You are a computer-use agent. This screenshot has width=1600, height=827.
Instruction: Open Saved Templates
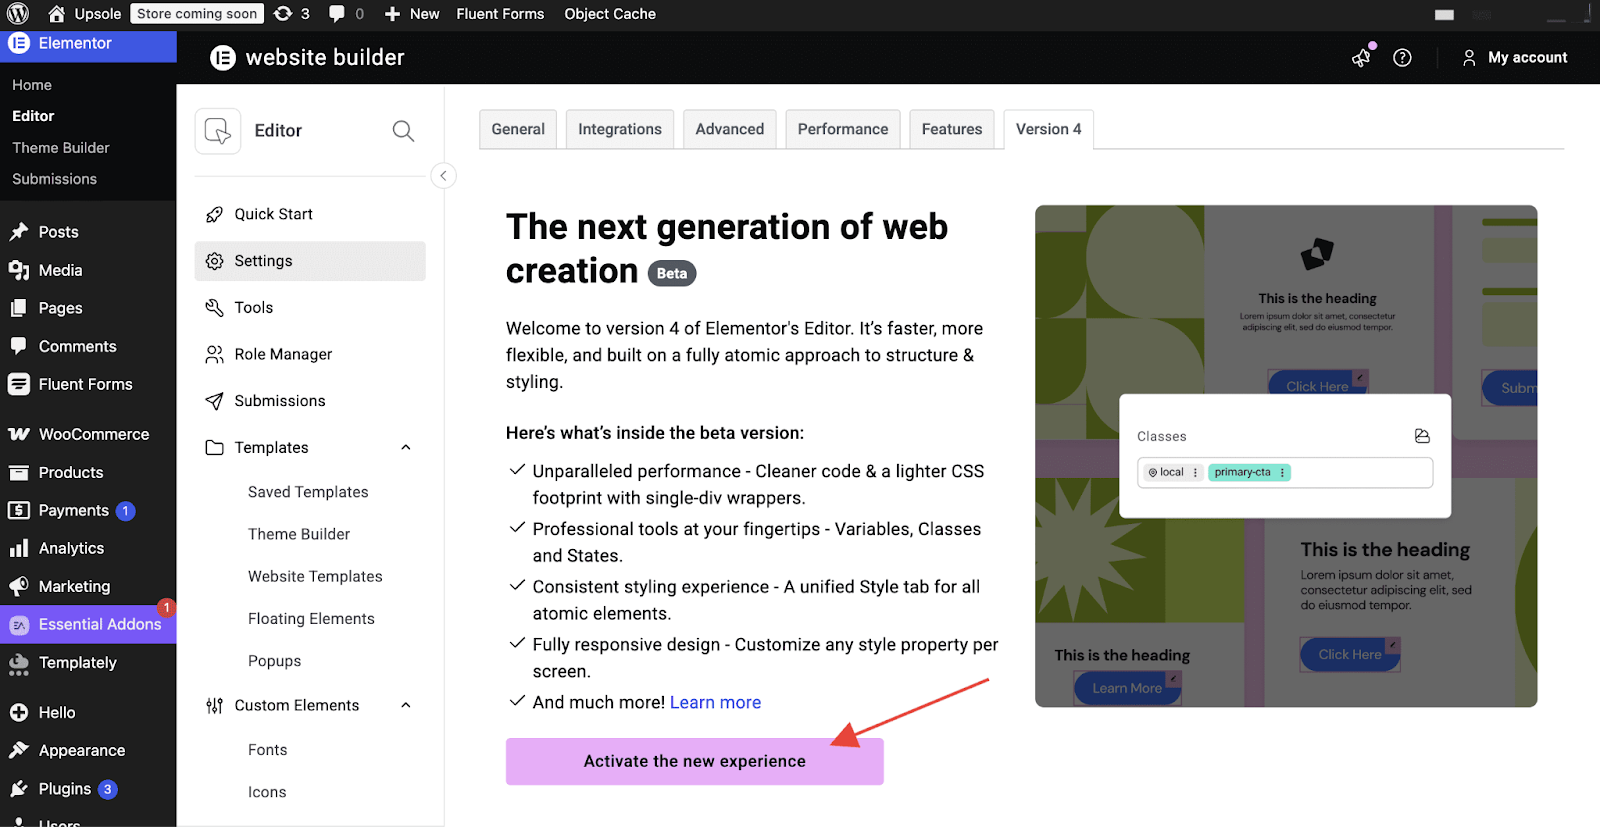[x=308, y=492]
